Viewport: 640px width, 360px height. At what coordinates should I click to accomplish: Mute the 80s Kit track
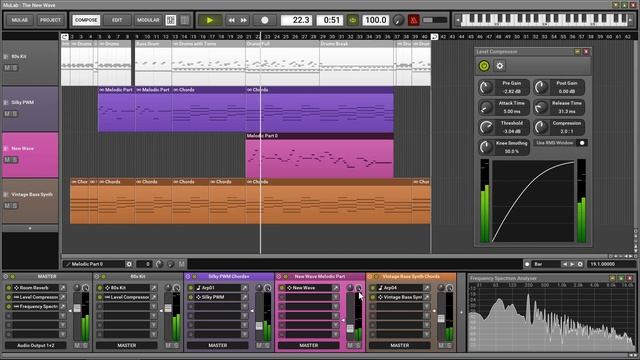(7, 68)
